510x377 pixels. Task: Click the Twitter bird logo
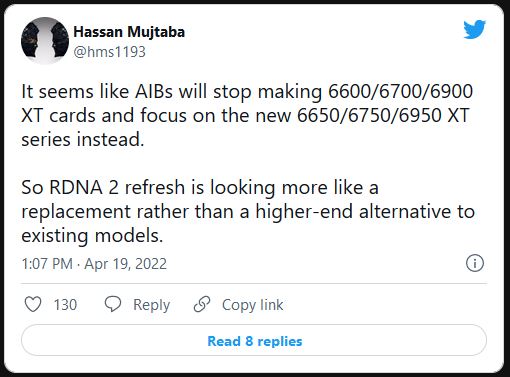tap(474, 29)
